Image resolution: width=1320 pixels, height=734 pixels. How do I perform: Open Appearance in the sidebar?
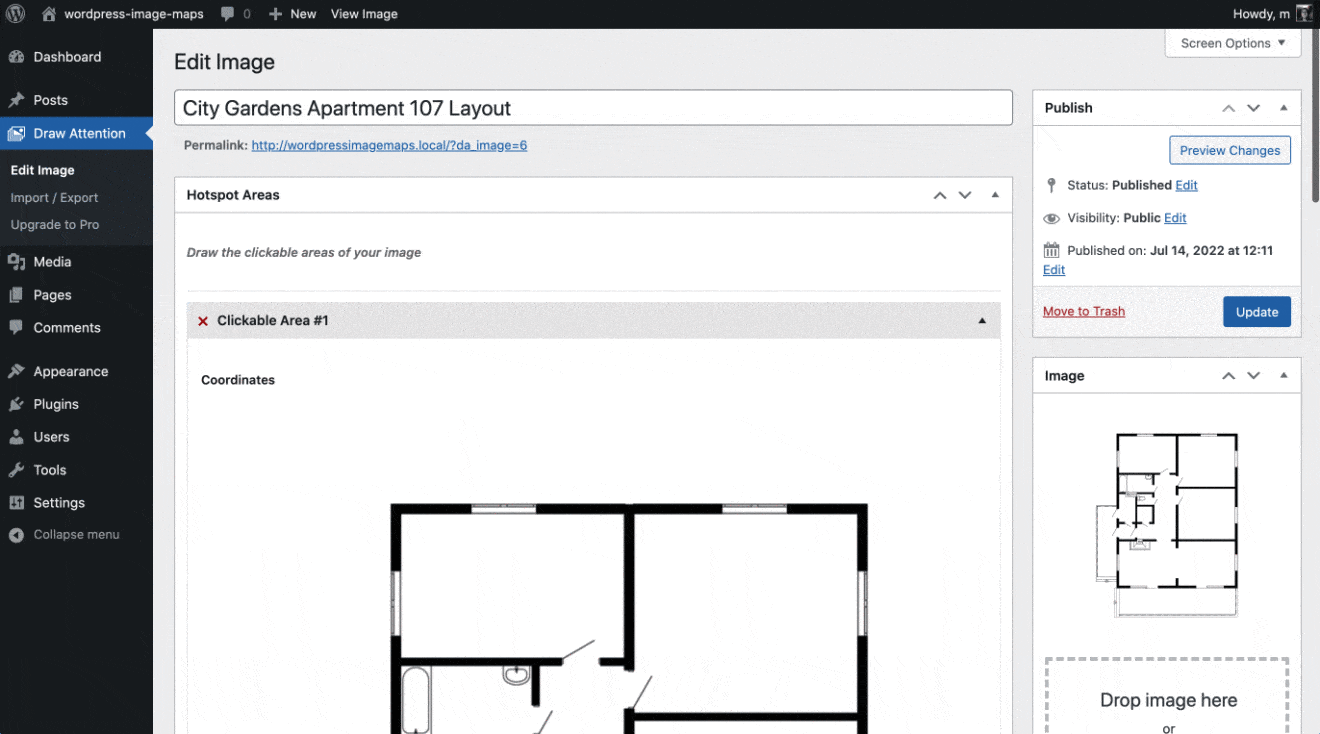[x=70, y=371]
